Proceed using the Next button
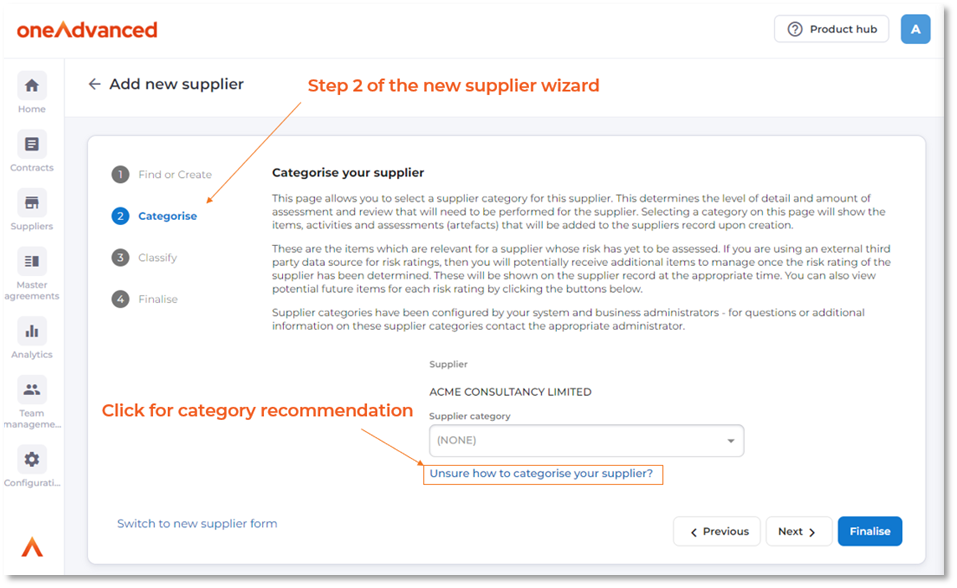Viewport: 957px width, 588px height. [x=798, y=531]
